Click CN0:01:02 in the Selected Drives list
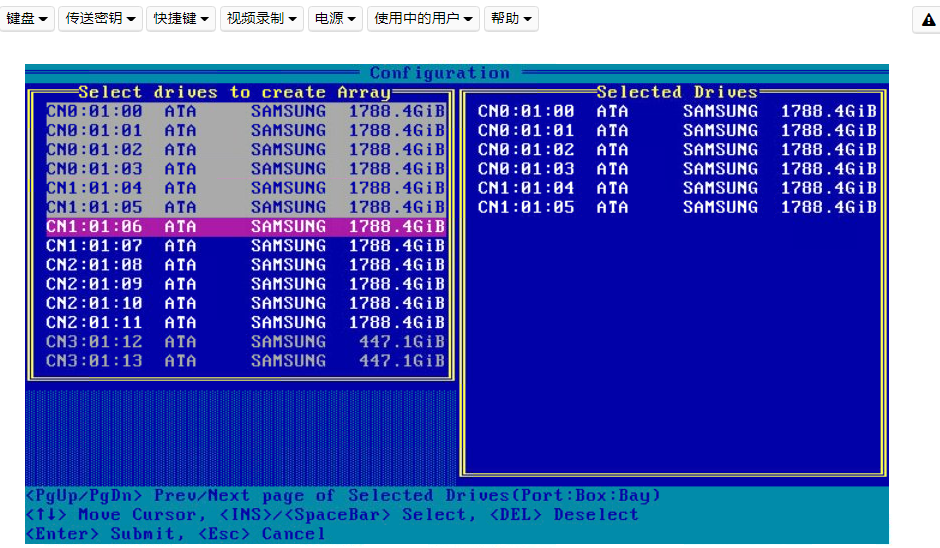Screen dimensions: 940x548 pyautogui.click(x=676, y=150)
